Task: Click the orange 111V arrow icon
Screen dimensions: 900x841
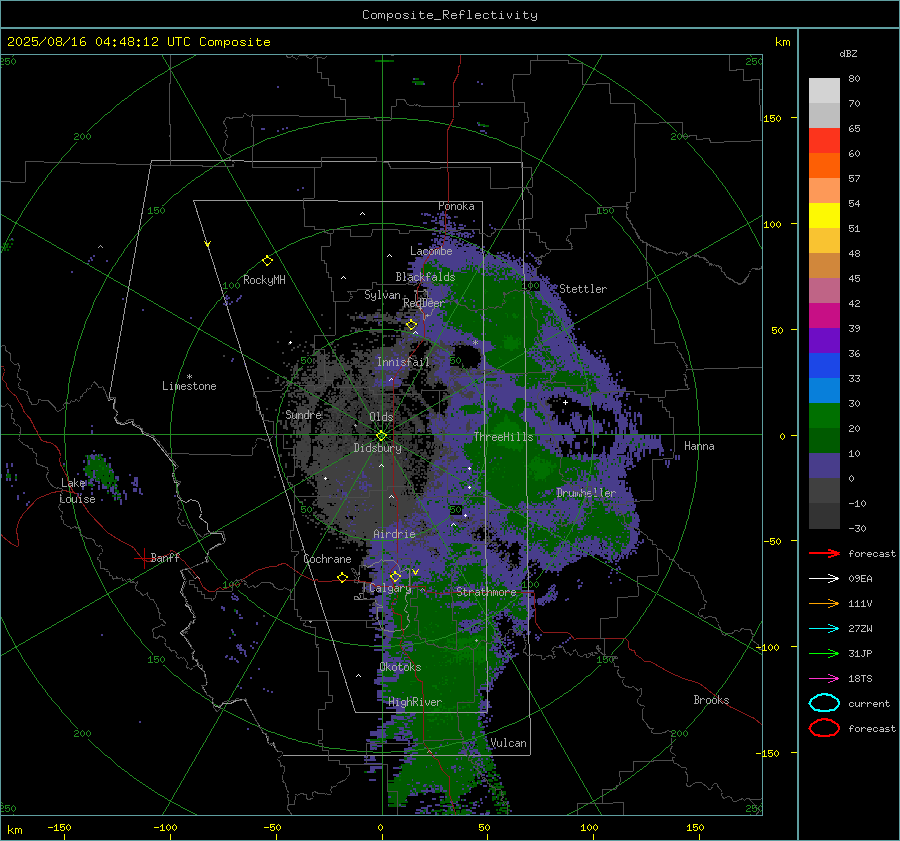Action: (824, 603)
